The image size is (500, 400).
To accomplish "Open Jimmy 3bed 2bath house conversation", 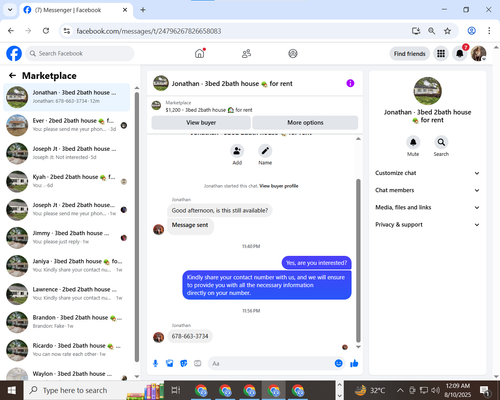I will [x=67, y=238].
